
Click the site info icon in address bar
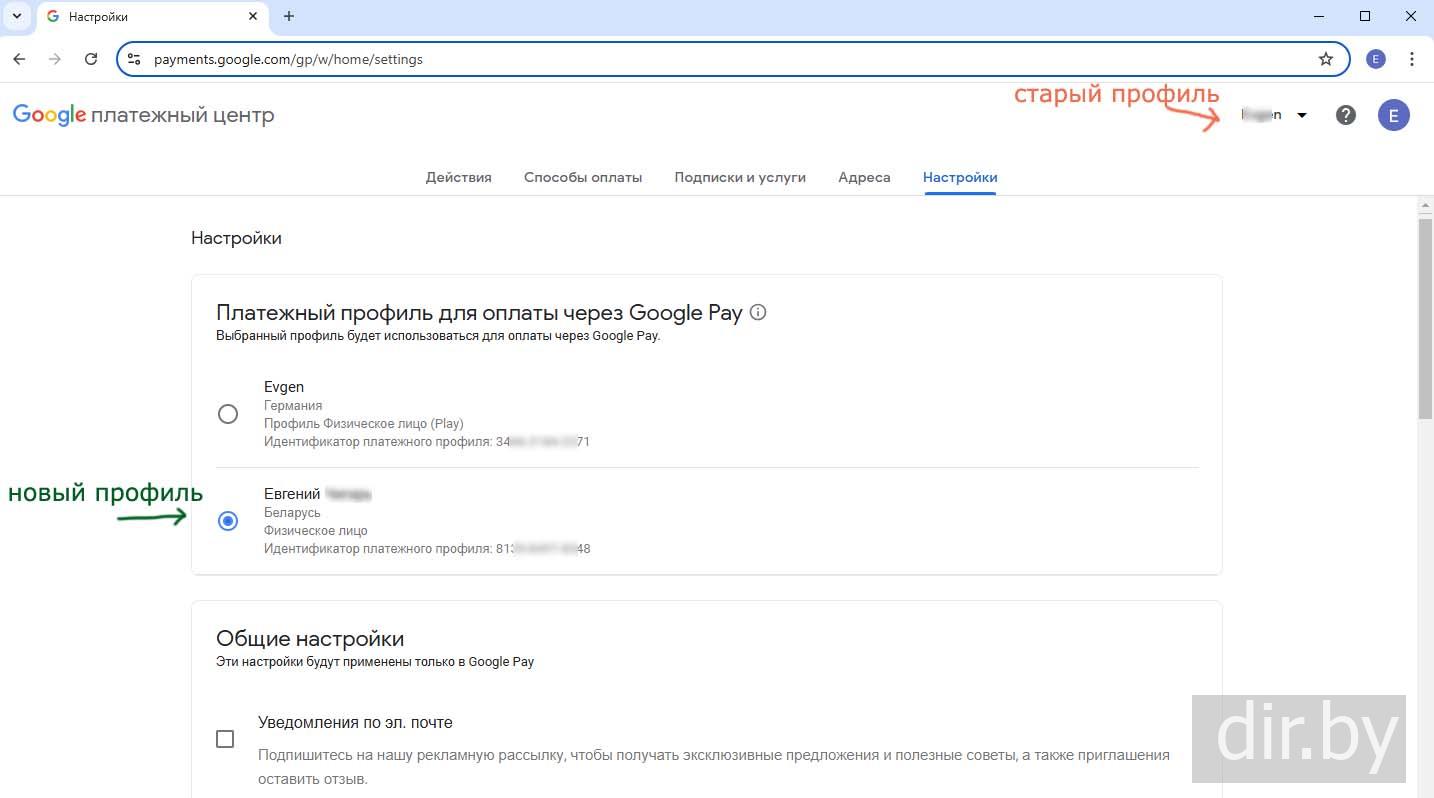(135, 59)
